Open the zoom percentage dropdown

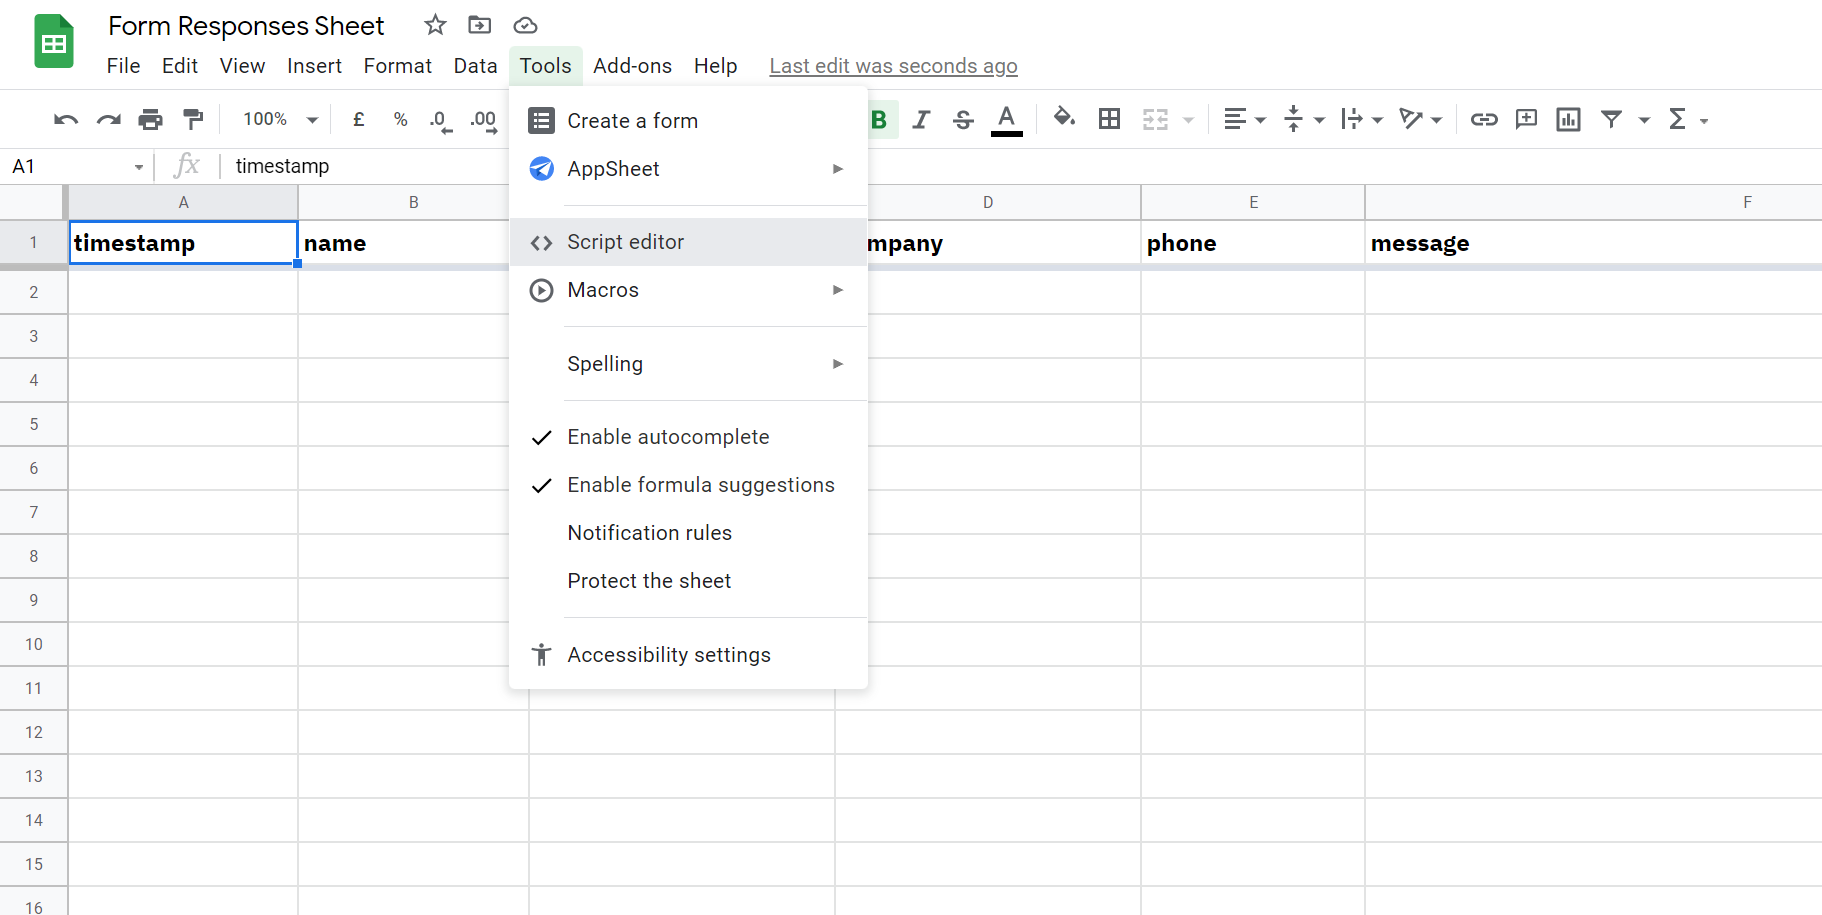pyautogui.click(x=277, y=119)
